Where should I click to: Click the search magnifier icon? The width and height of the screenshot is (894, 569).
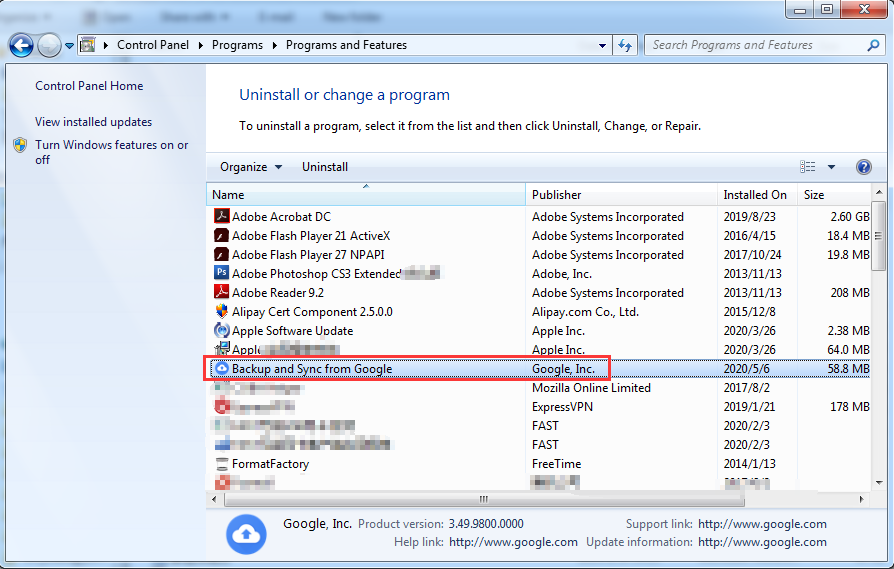tap(873, 45)
